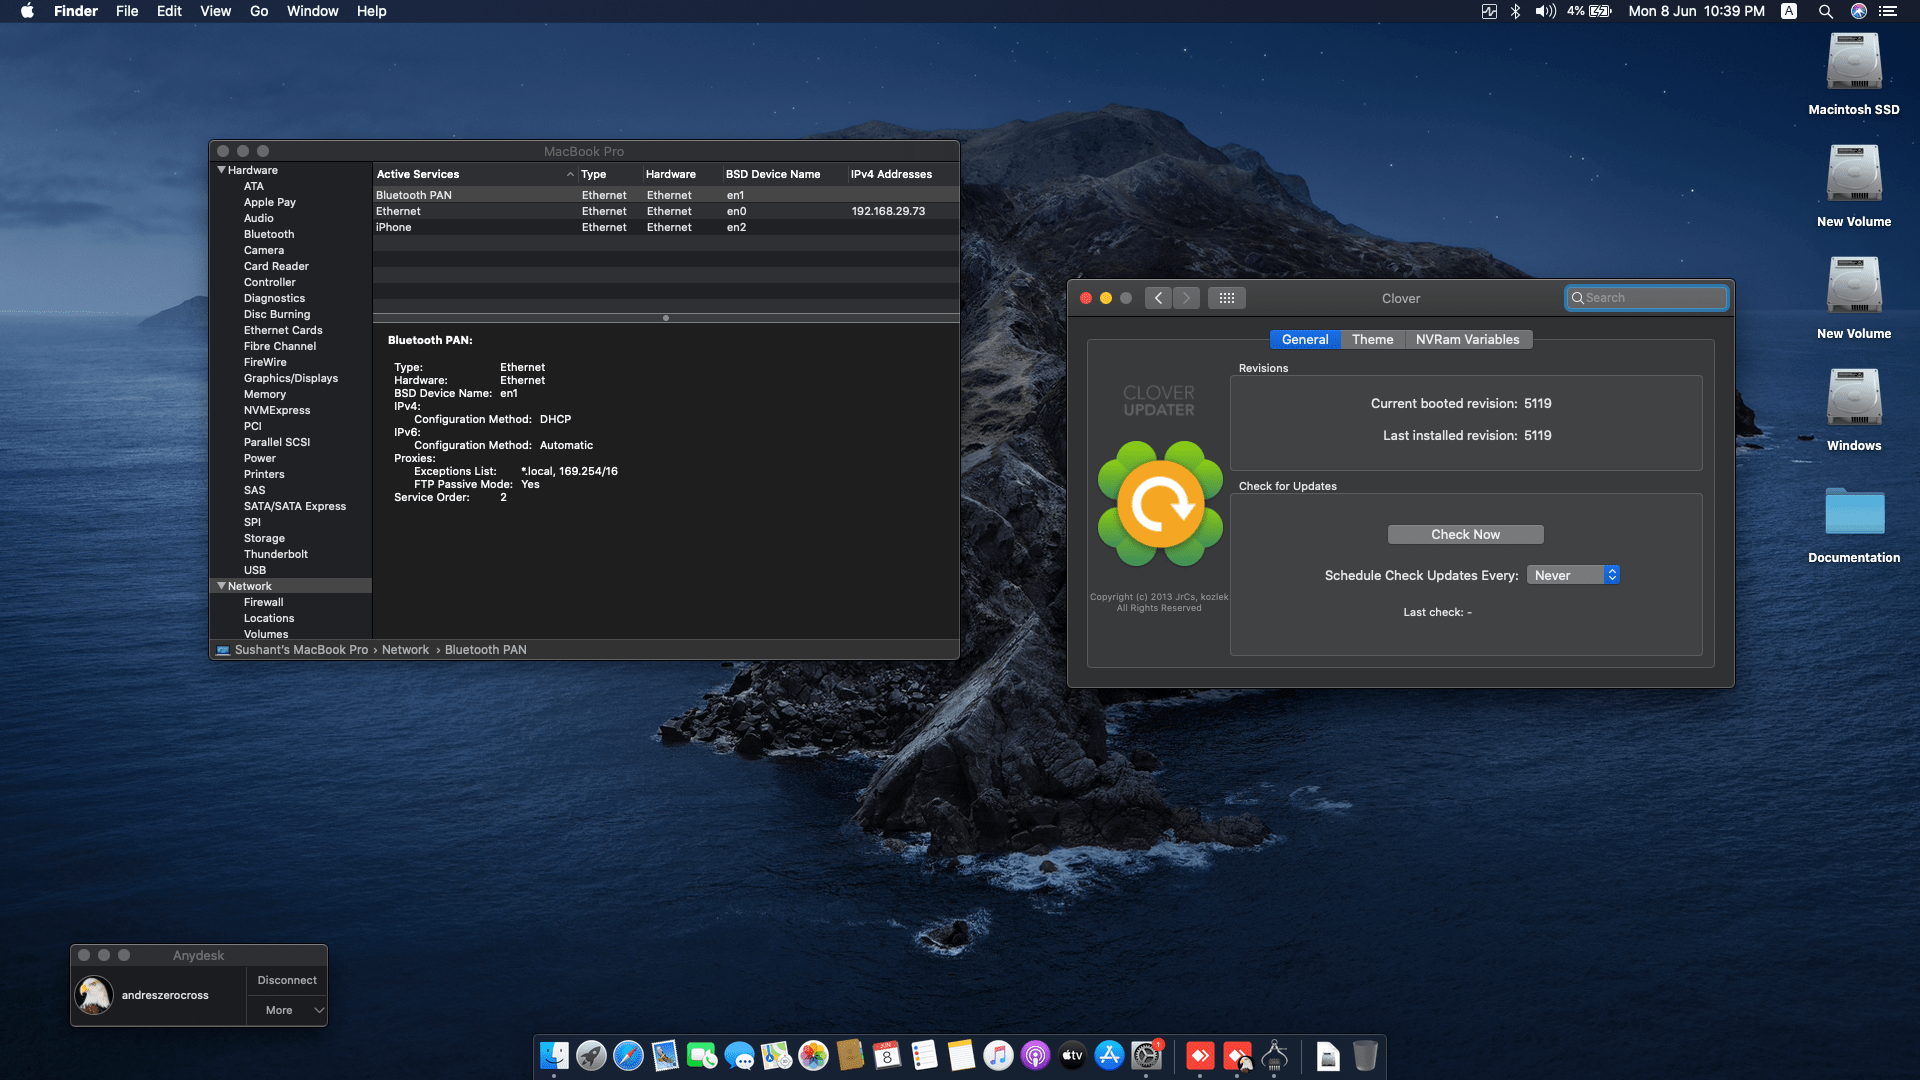The width and height of the screenshot is (1920, 1080).
Task: Show all preferences grid in Clover window
Action: pos(1226,298)
